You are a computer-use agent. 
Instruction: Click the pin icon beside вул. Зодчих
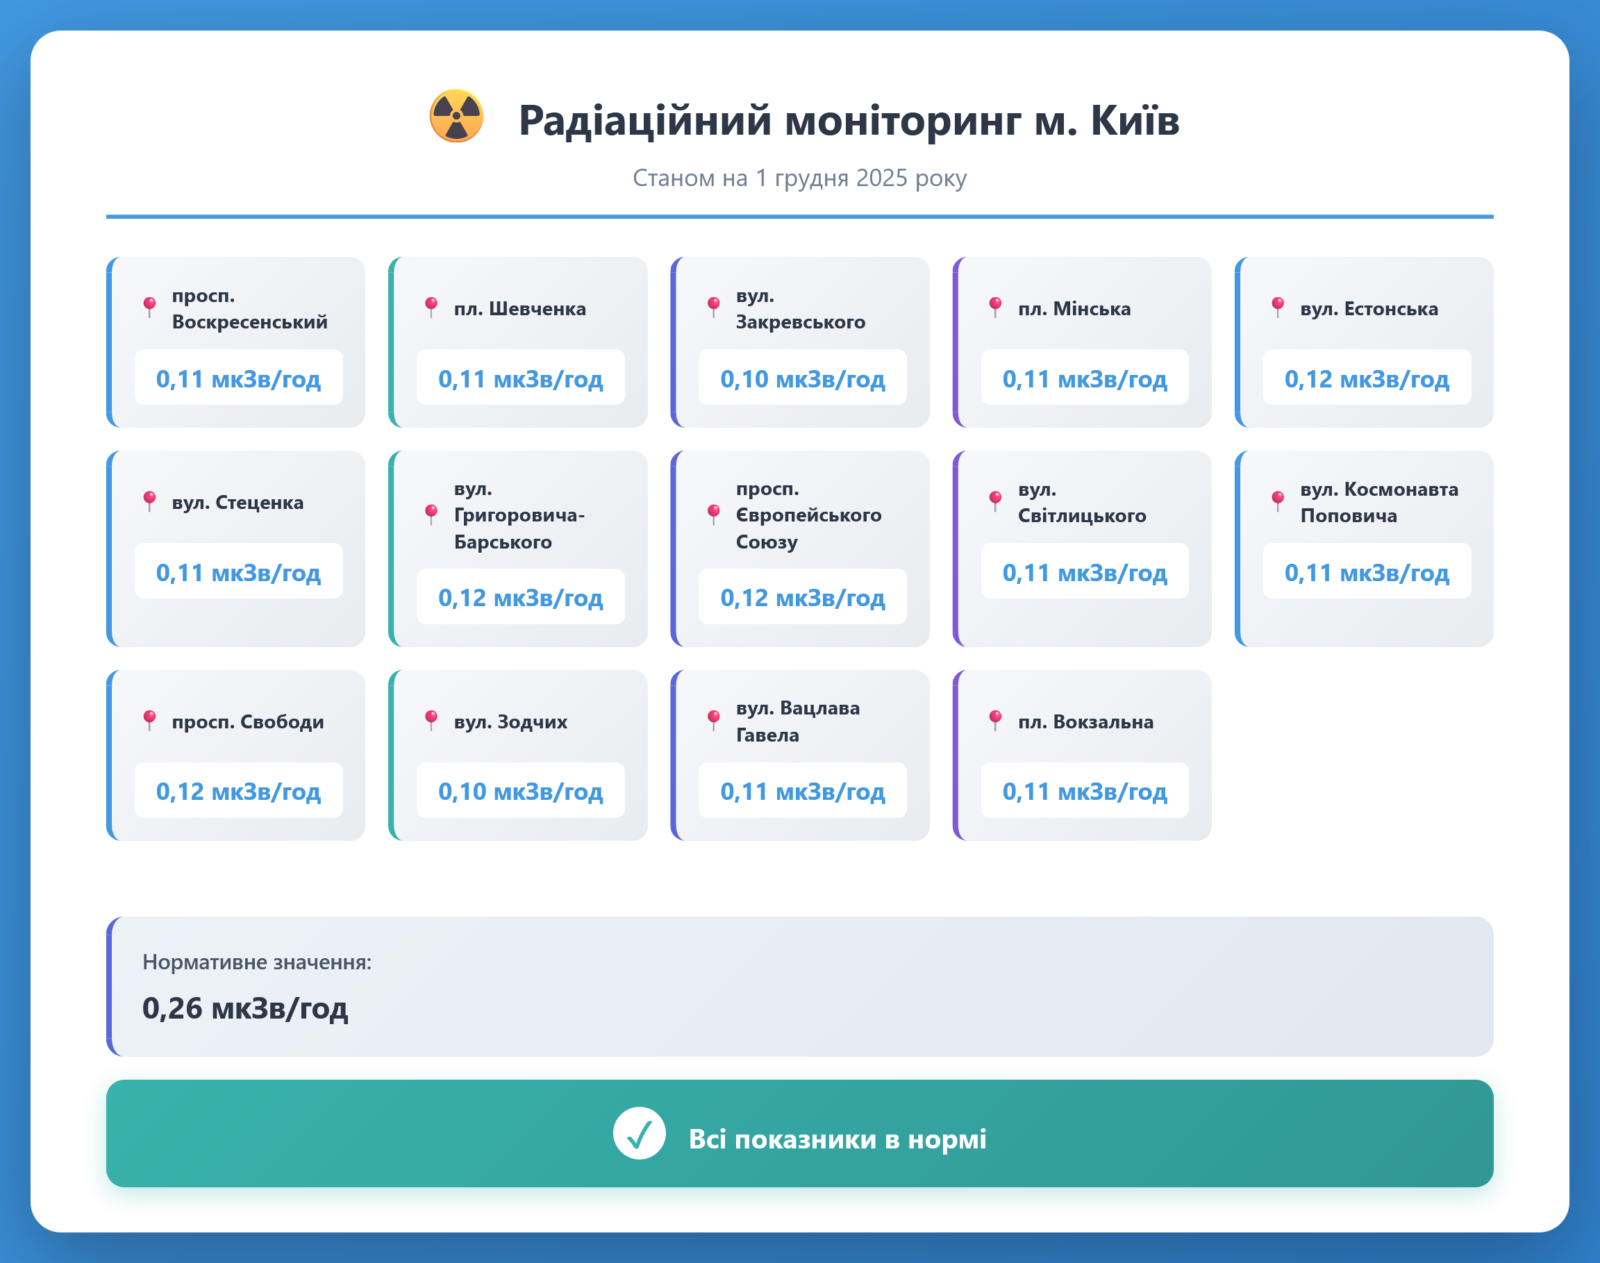(431, 720)
